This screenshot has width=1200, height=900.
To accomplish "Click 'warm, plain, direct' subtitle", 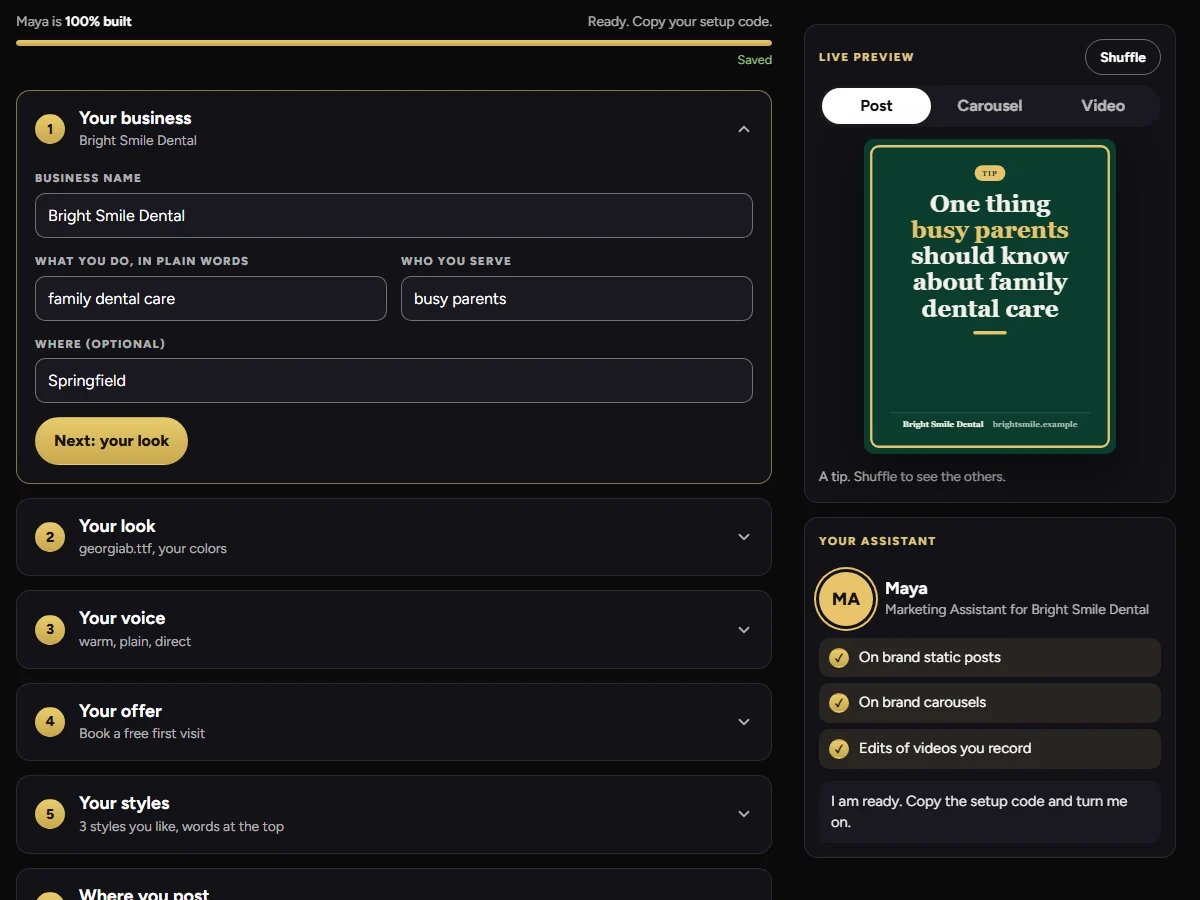I will (135, 642).
